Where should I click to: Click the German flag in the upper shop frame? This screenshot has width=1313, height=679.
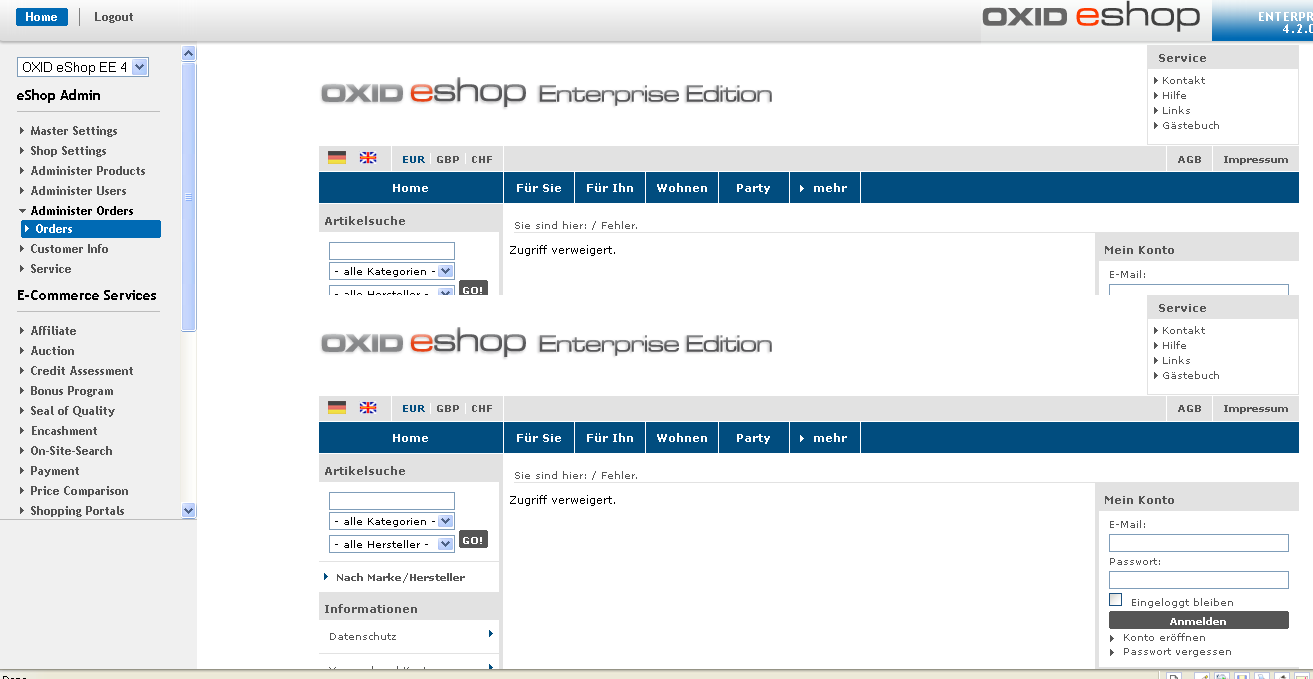(337, 158)
